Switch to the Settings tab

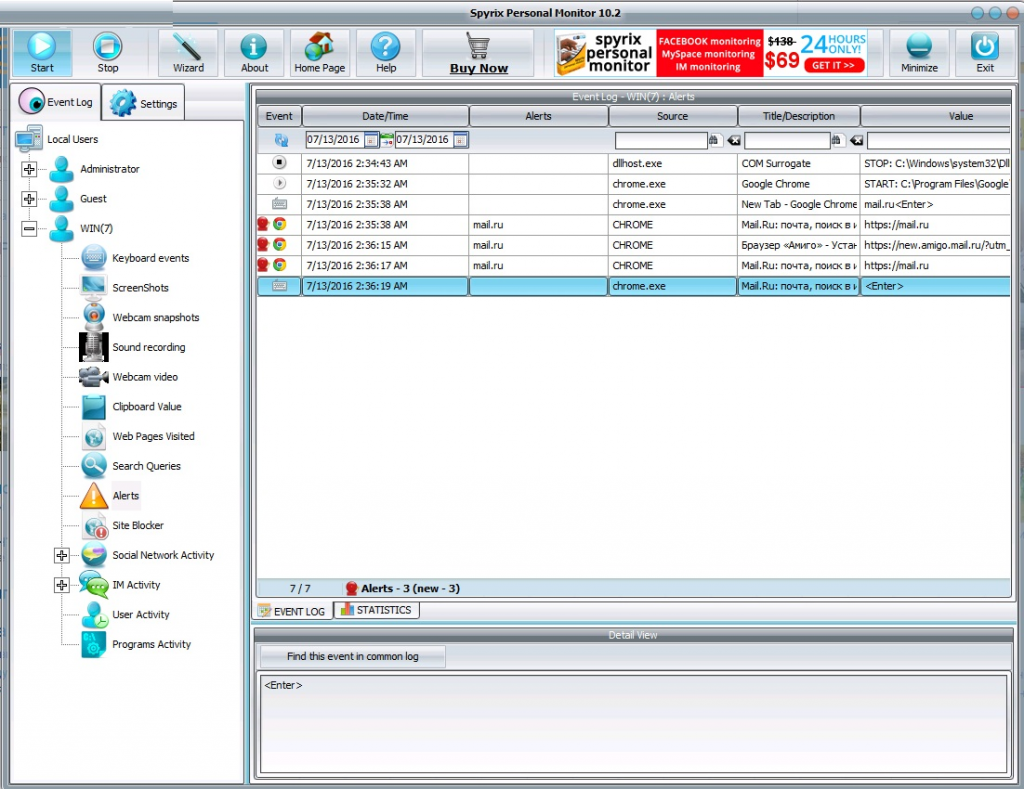pyautogui.click(x=144, y=103)
